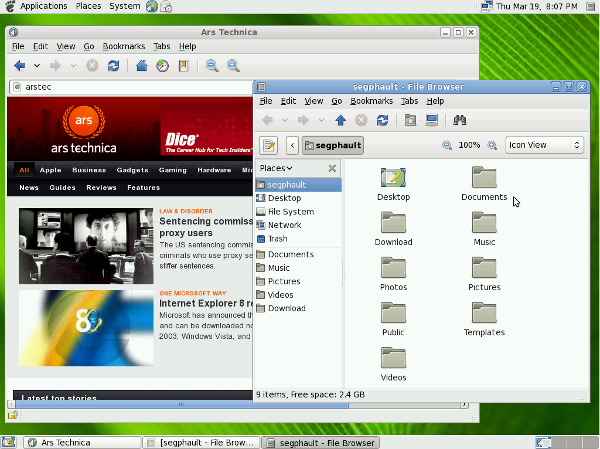Screen dimensions: 600x449
Task: Click the web browser launcher in the top panel
Action: [152, 6]
